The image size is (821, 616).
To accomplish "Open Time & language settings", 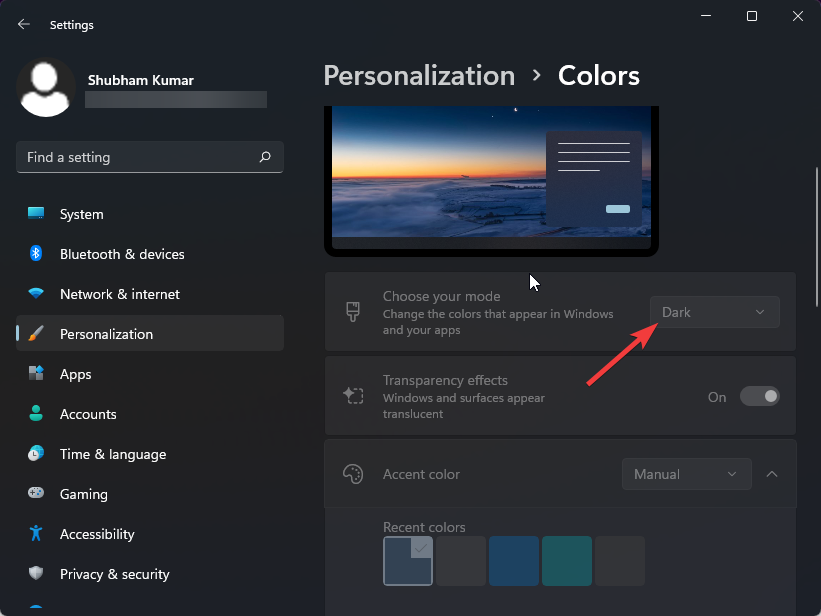I will click(x=150, y=454).
